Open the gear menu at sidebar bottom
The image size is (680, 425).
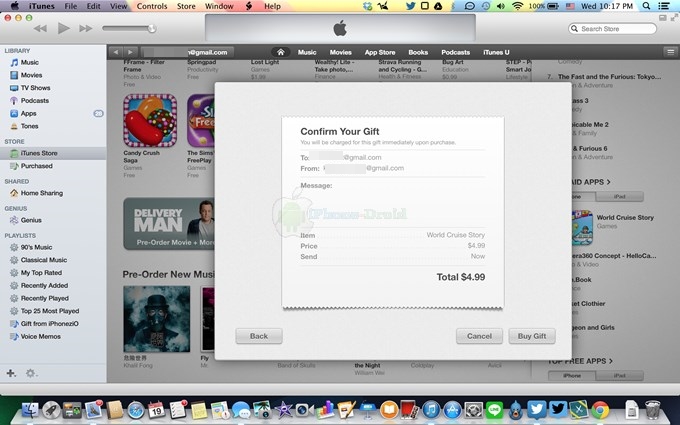pyautogui.click(x=31, y=373)
